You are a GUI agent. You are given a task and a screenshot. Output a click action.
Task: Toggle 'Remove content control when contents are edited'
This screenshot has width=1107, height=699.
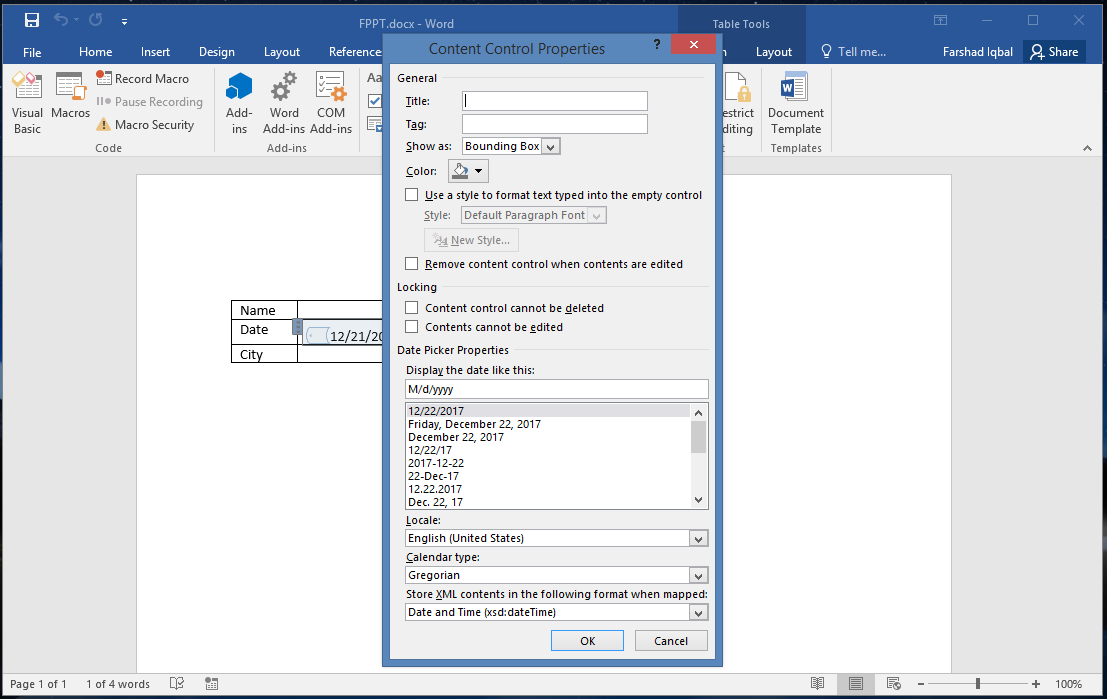pyautogui.click(x=412, y=264)
